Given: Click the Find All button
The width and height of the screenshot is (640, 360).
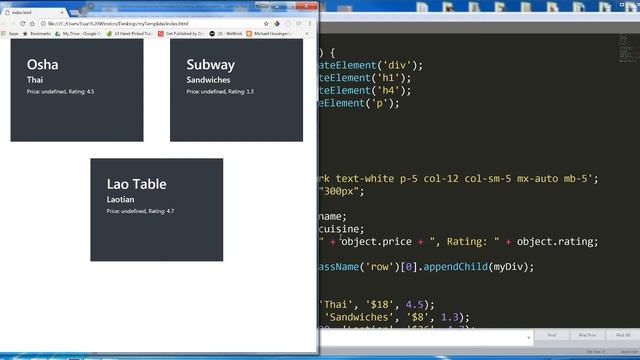Looking at the screenshot, I should click(623, 335).
